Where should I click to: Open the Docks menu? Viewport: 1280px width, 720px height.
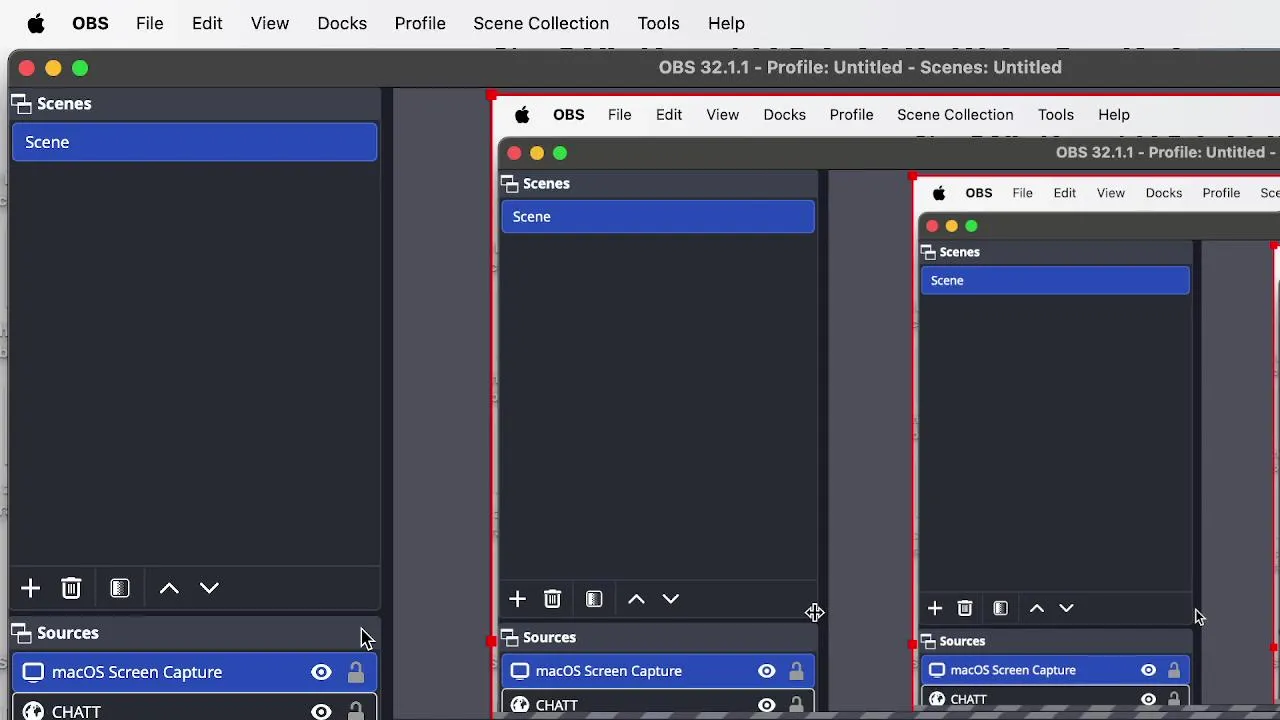pyautogui.click(x=342, y=23)
